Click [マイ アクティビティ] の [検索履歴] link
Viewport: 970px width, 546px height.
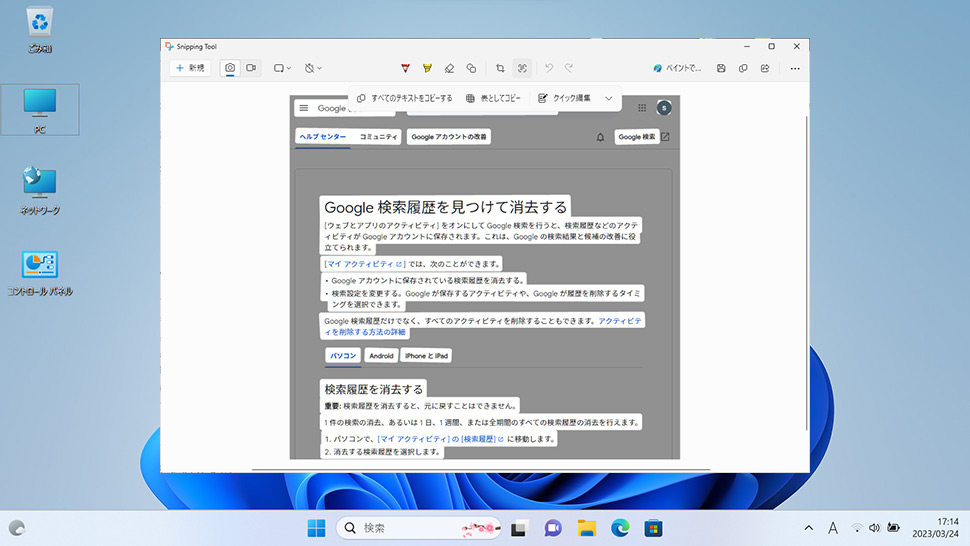click(x=440, y=439)
